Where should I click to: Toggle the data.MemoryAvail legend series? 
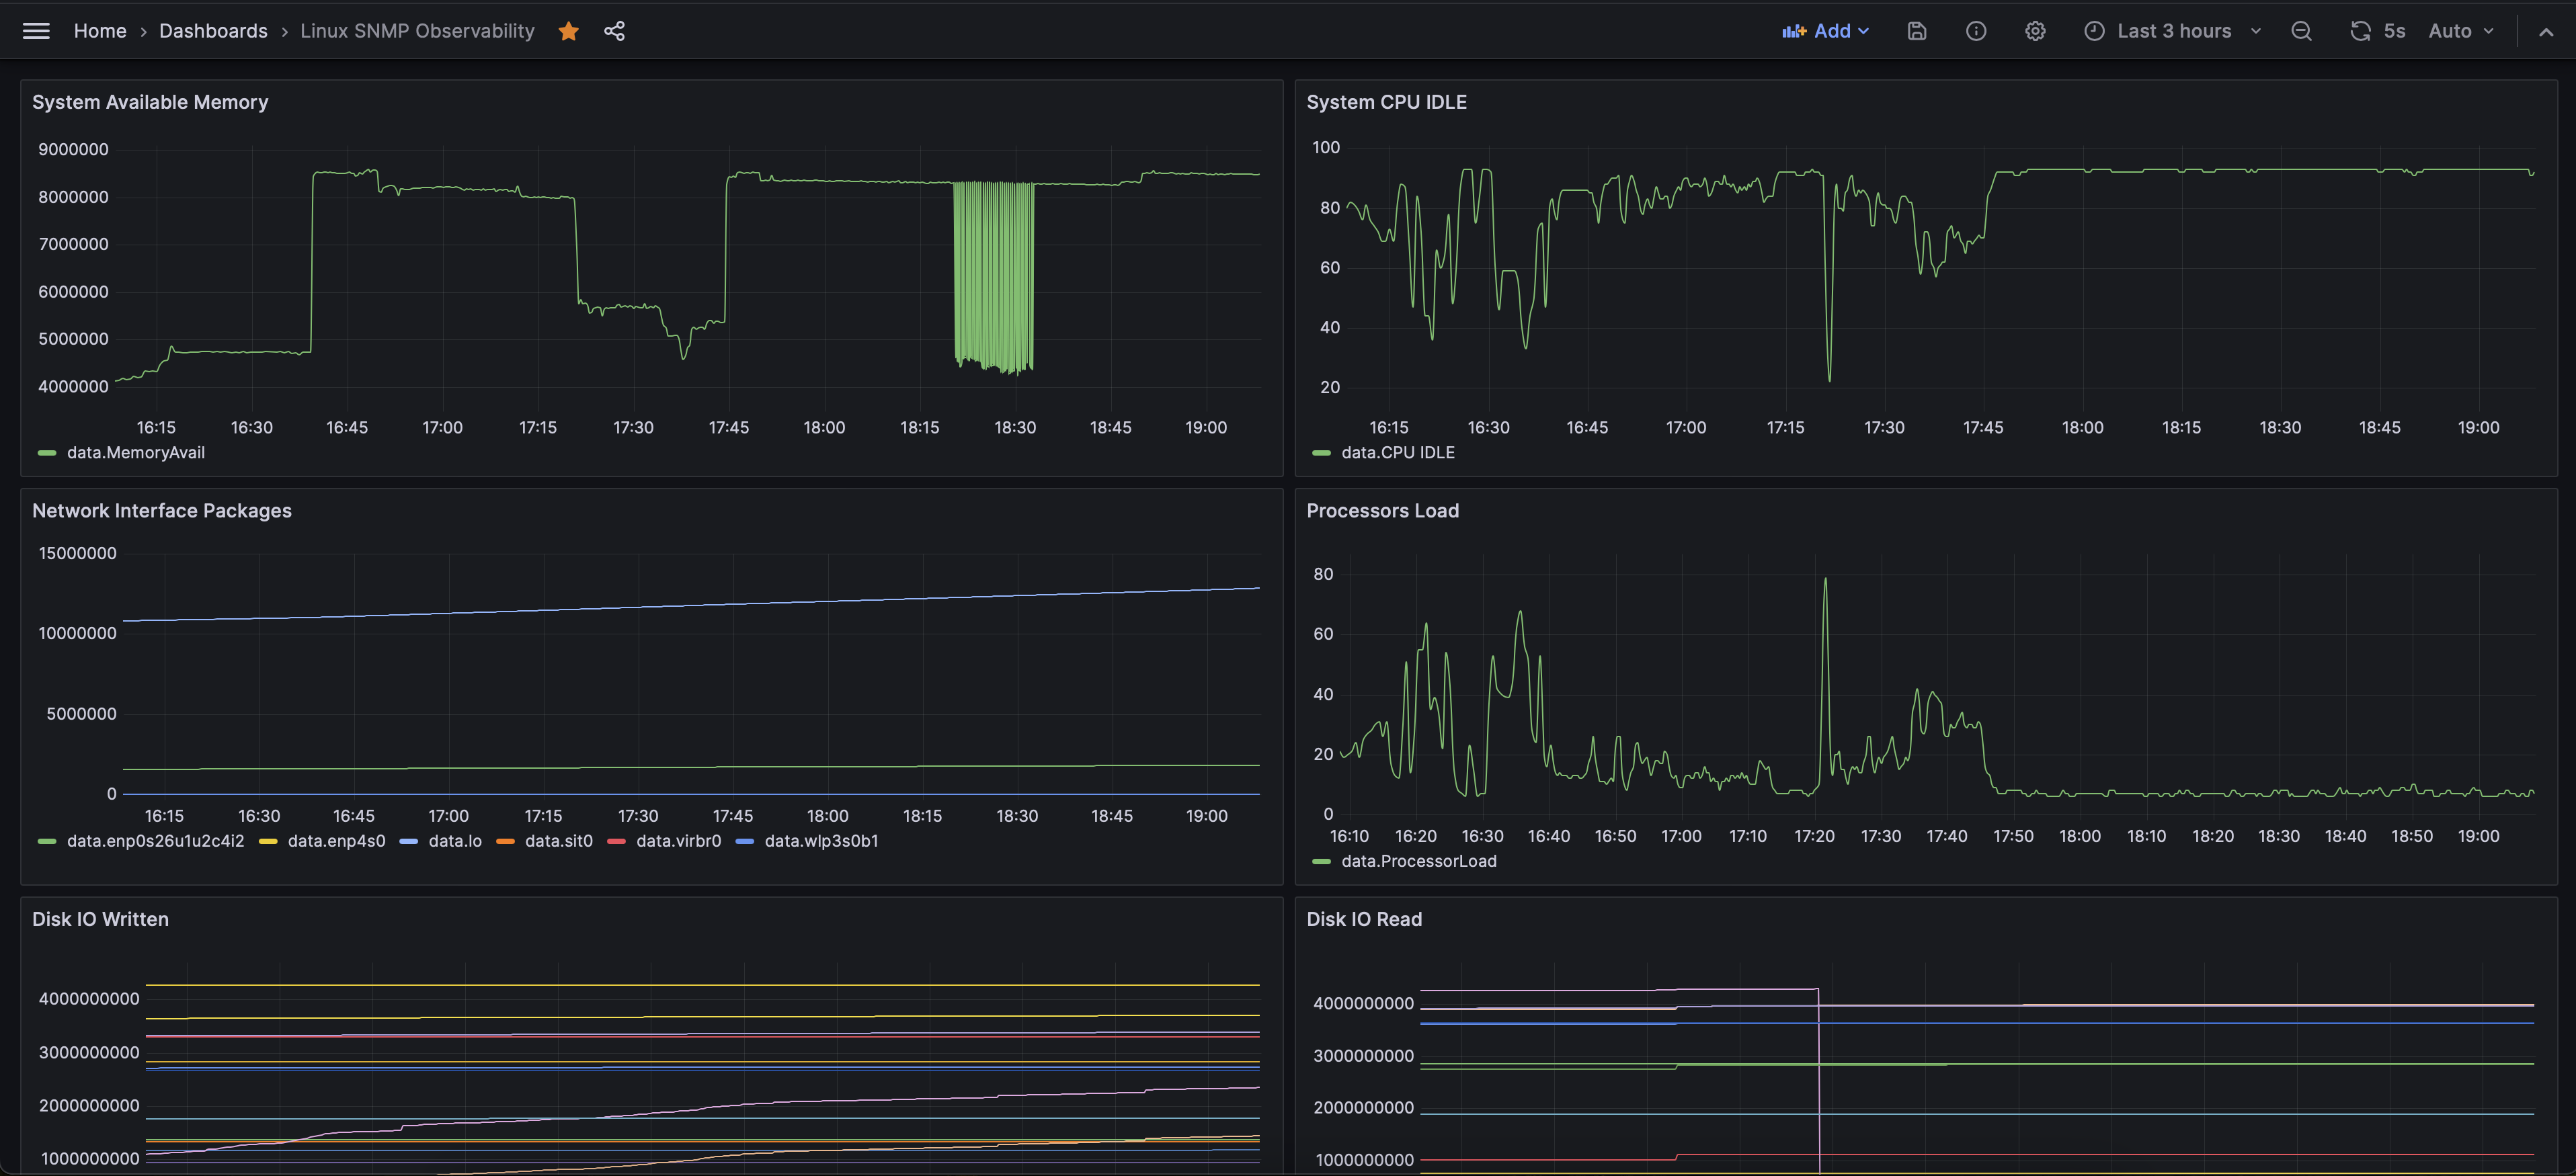coord(135,452)
